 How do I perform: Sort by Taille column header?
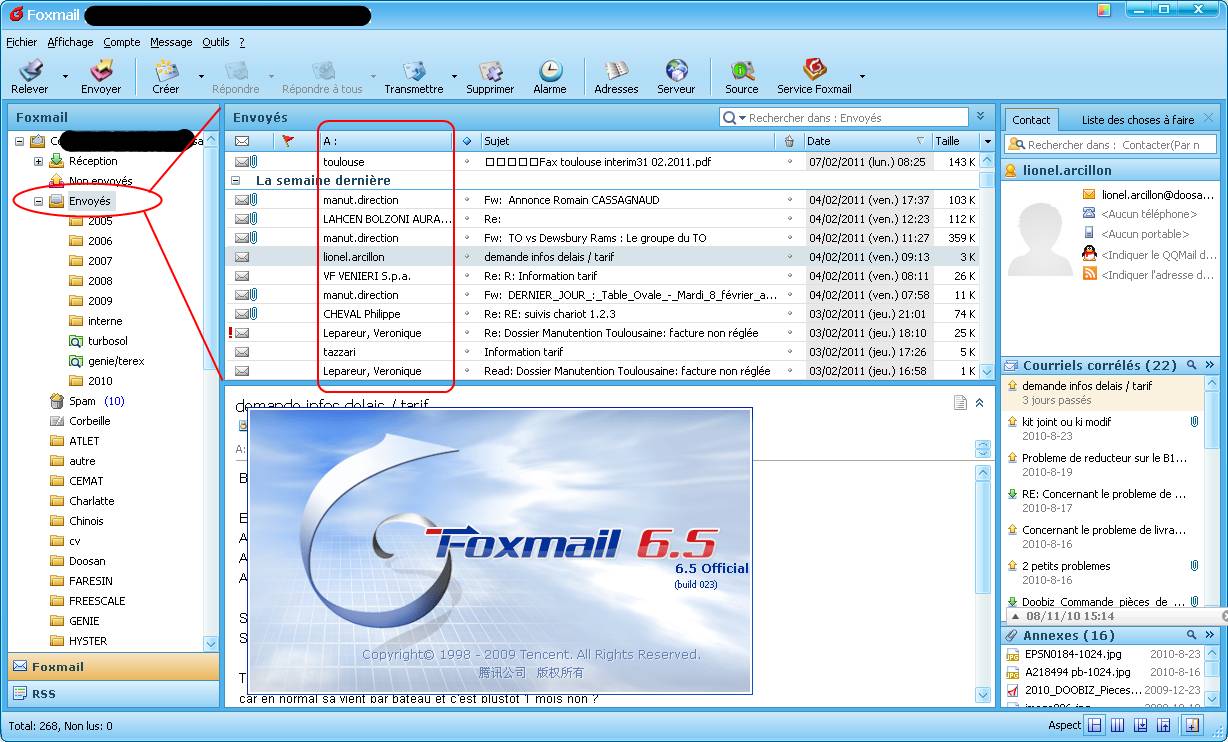point(955,141)
